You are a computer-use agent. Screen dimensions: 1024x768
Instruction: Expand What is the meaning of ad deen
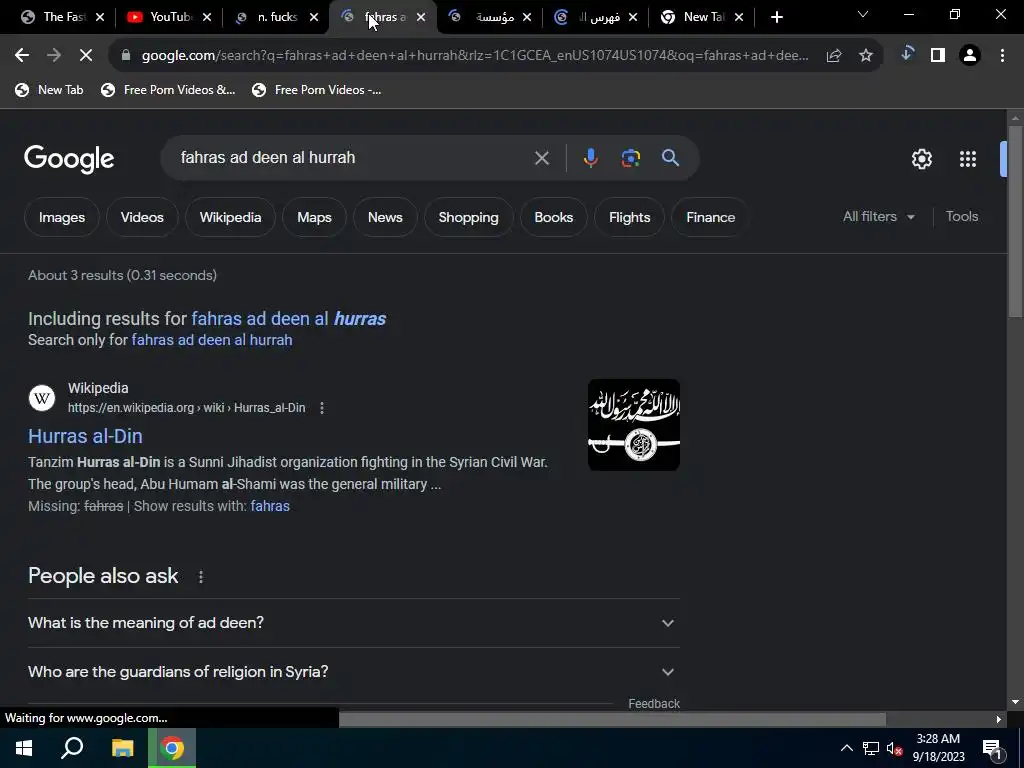[353, 623]
